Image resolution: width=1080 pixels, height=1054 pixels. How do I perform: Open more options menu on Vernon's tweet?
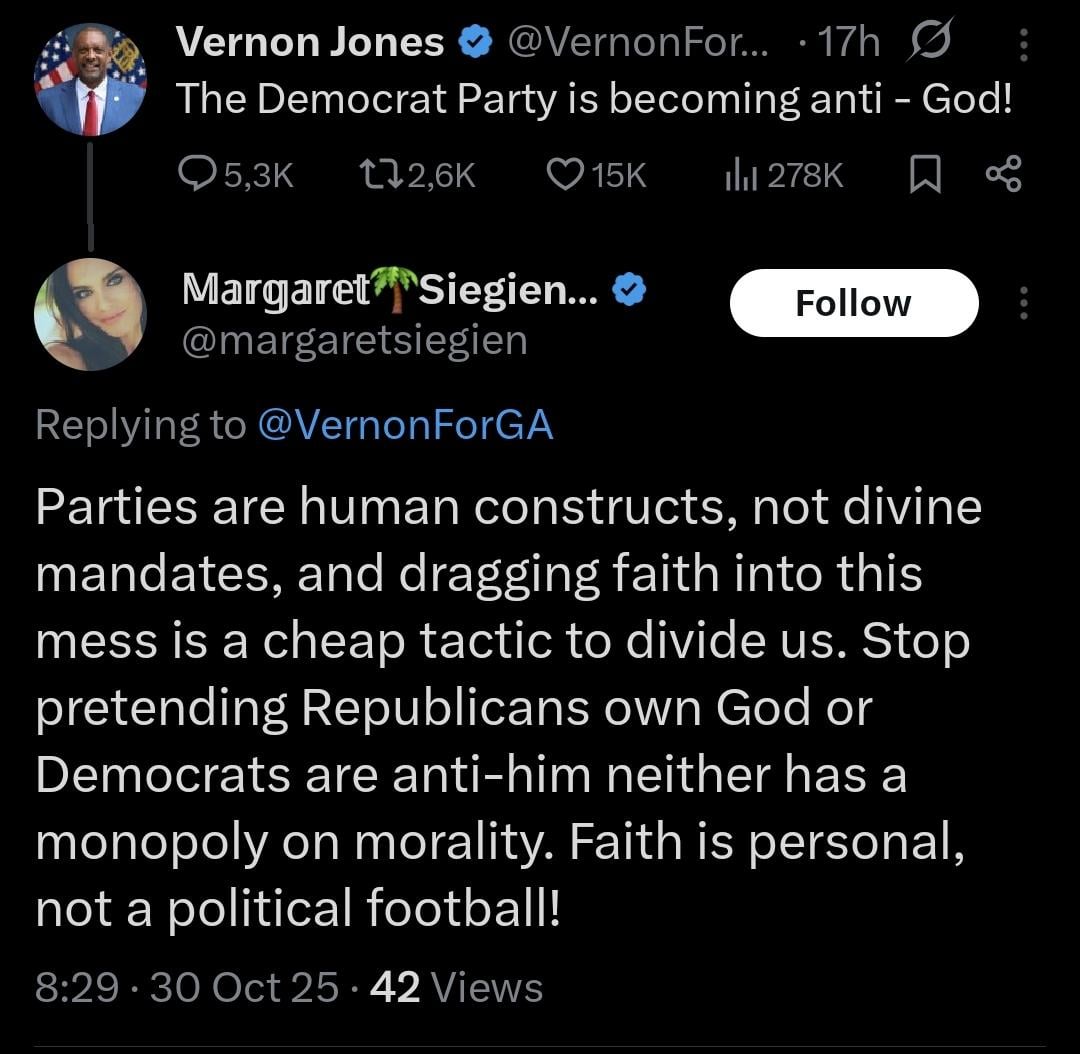(x=1022, y=45)
